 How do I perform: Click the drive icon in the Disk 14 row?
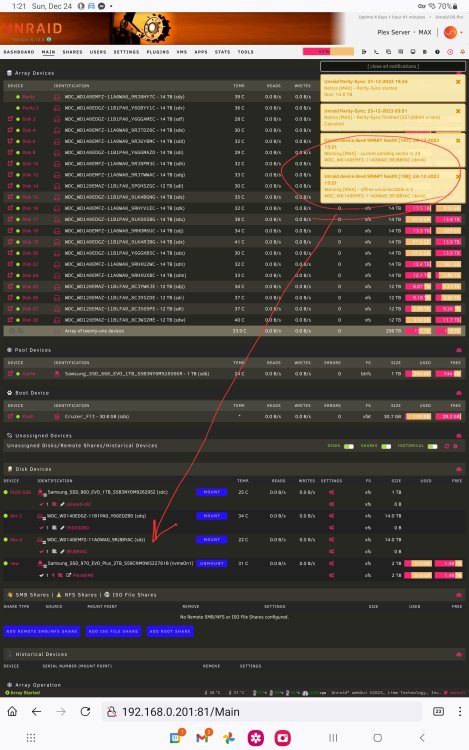point(57,186)
